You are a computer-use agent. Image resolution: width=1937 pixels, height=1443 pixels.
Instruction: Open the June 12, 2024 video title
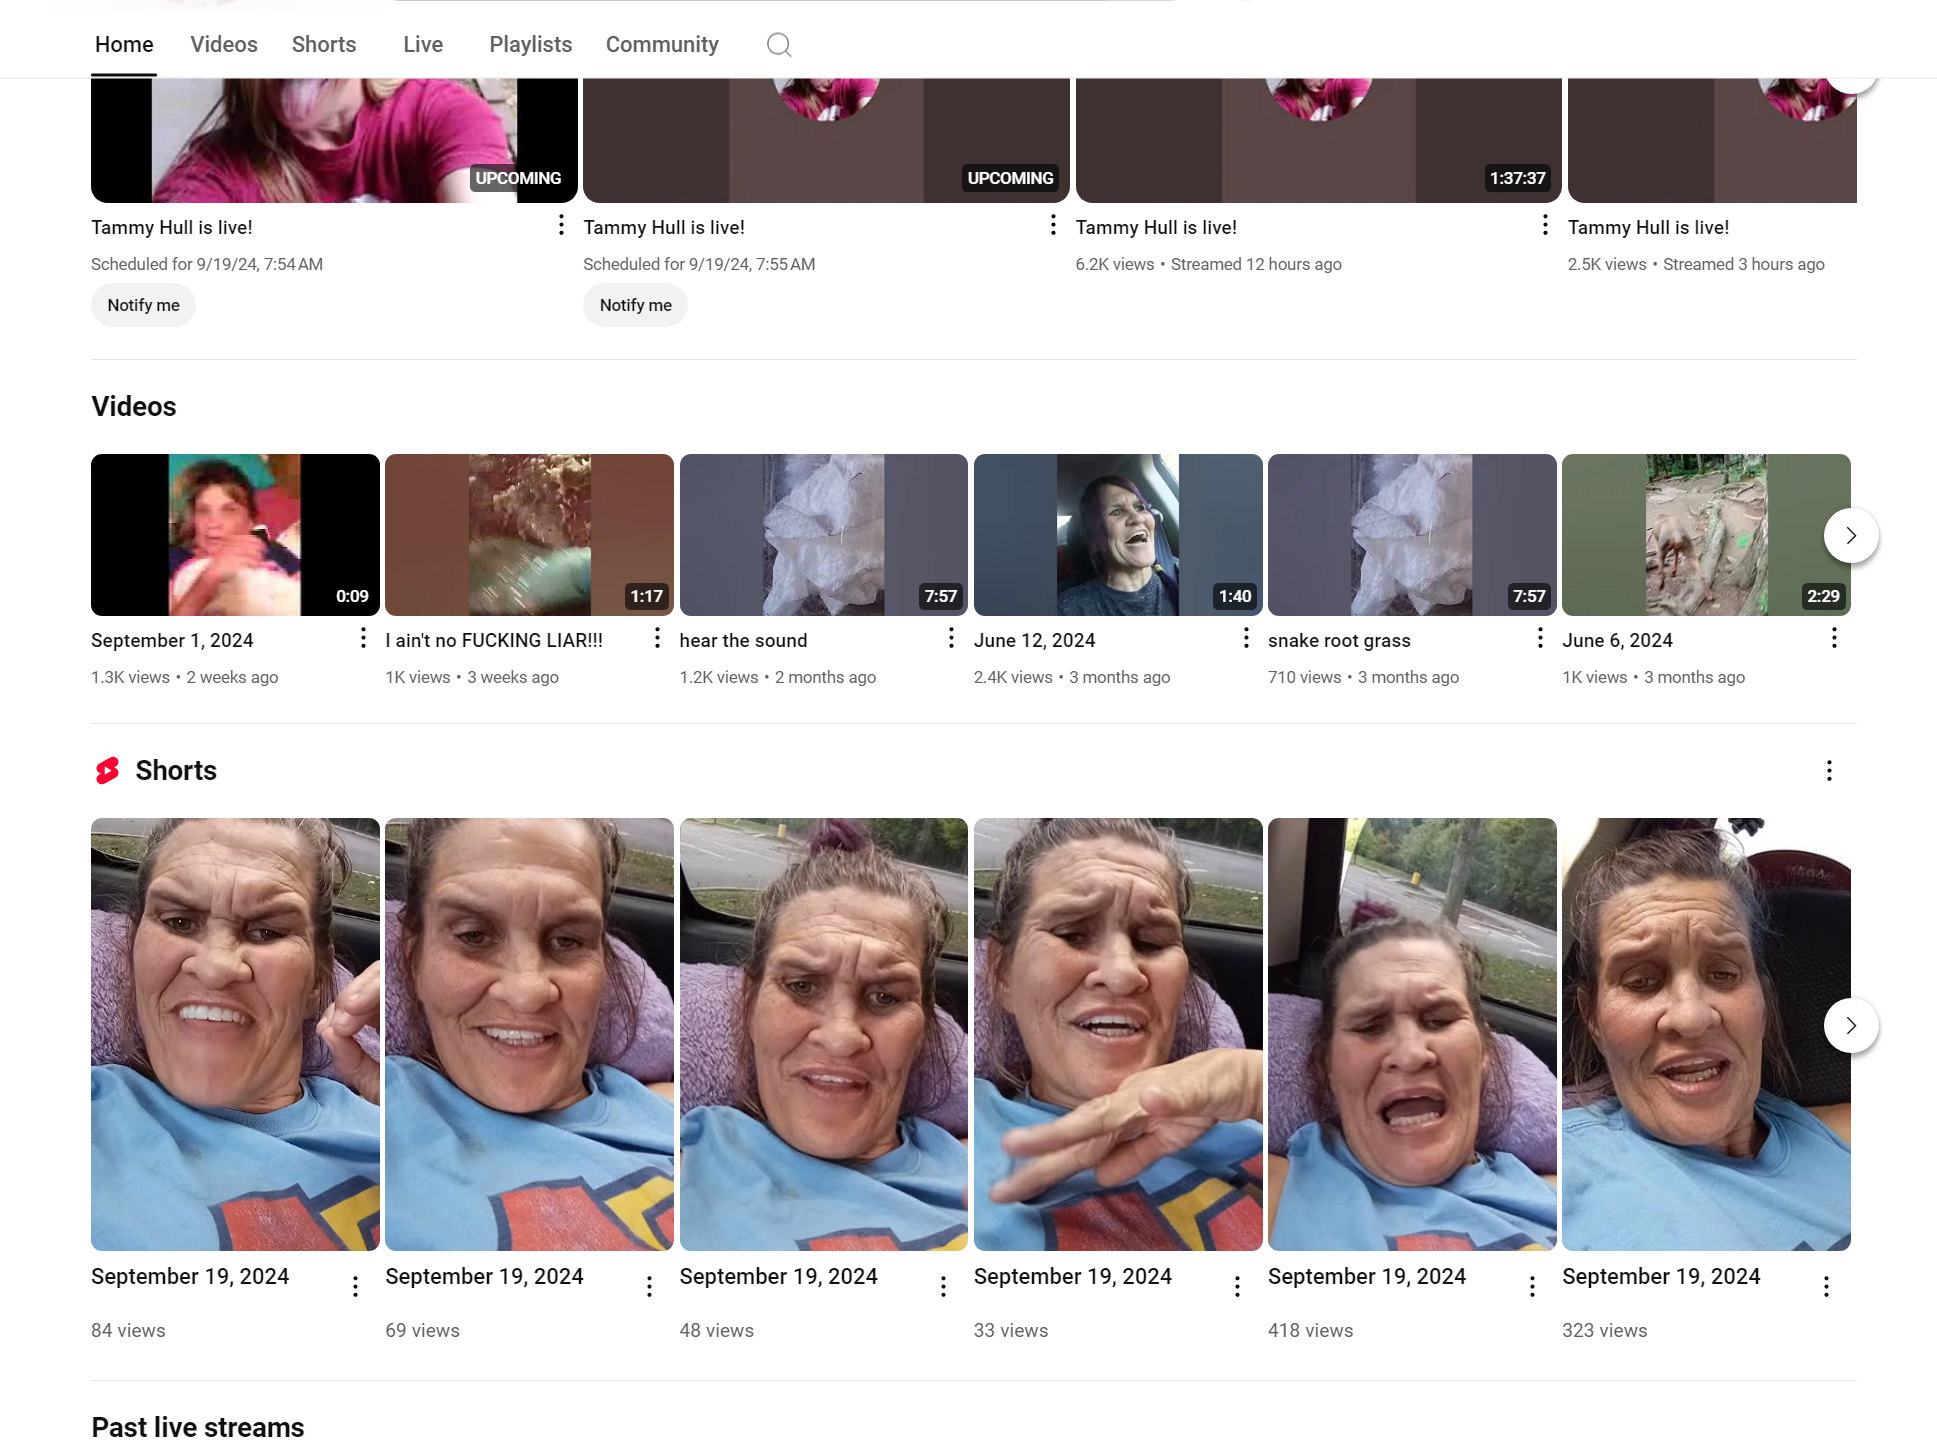click(x=1034, y=641)
